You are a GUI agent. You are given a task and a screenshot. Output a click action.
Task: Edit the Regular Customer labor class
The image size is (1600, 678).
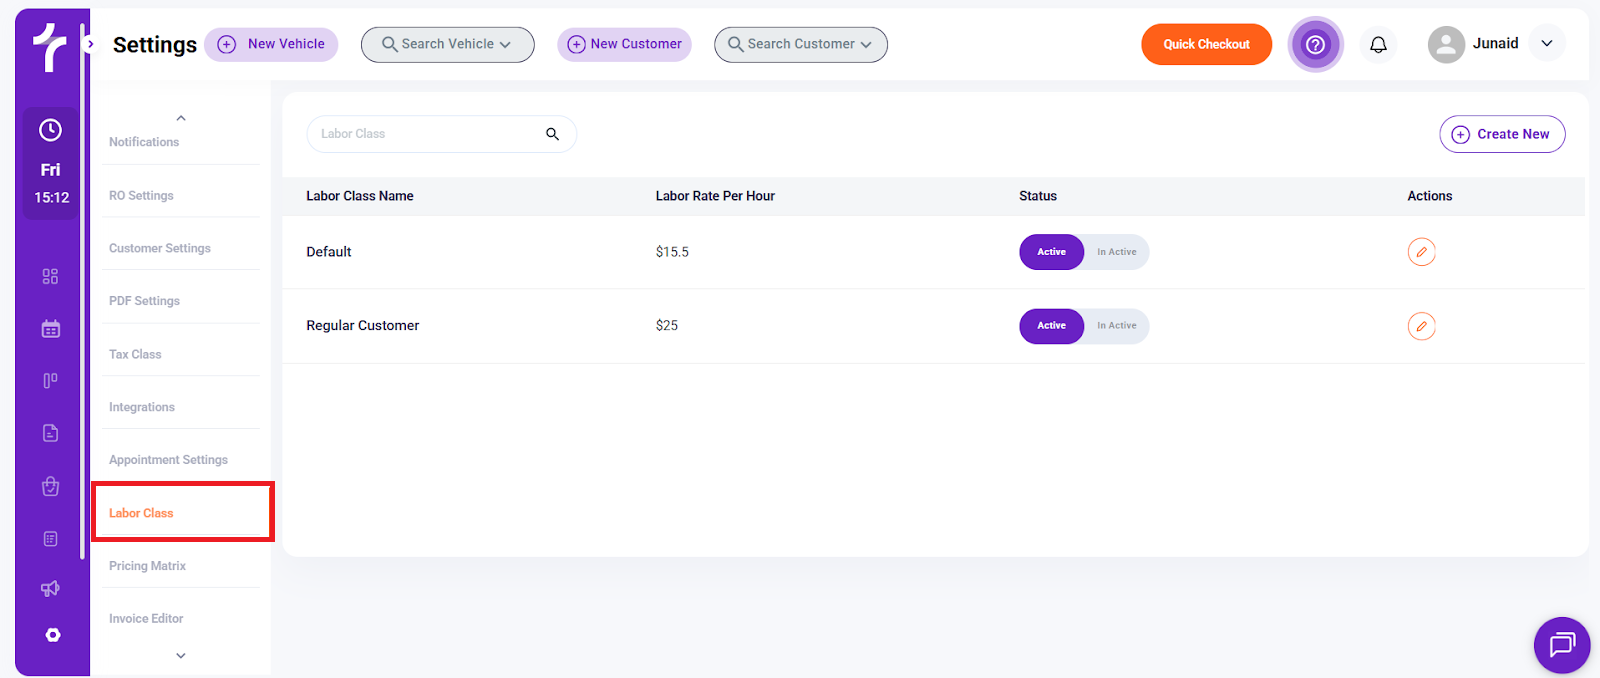[1421, 326]
